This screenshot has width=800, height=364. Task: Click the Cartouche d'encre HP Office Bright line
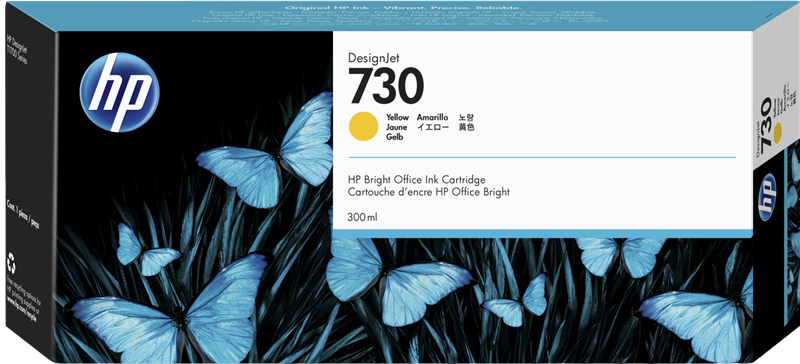pyautogui.click(x=429, y=192)
